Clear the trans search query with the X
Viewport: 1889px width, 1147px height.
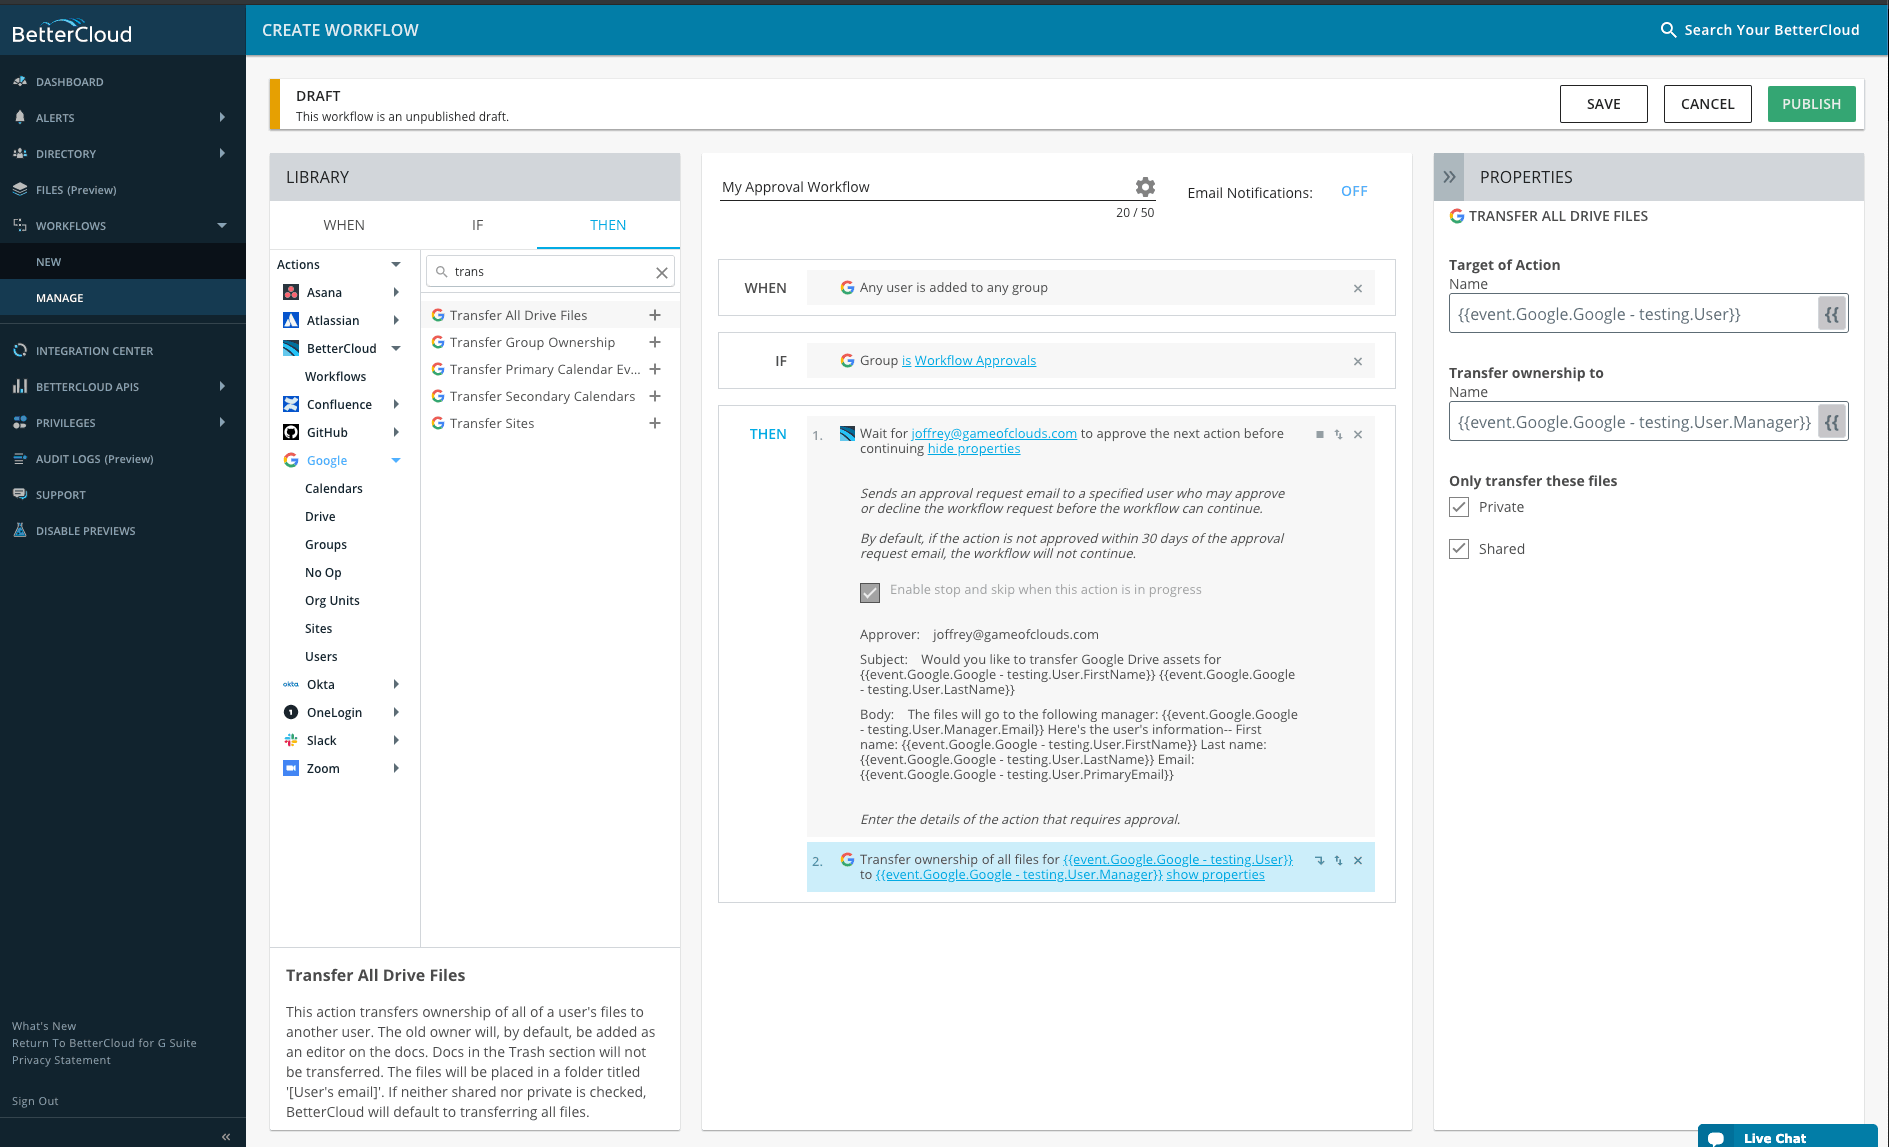661,271
